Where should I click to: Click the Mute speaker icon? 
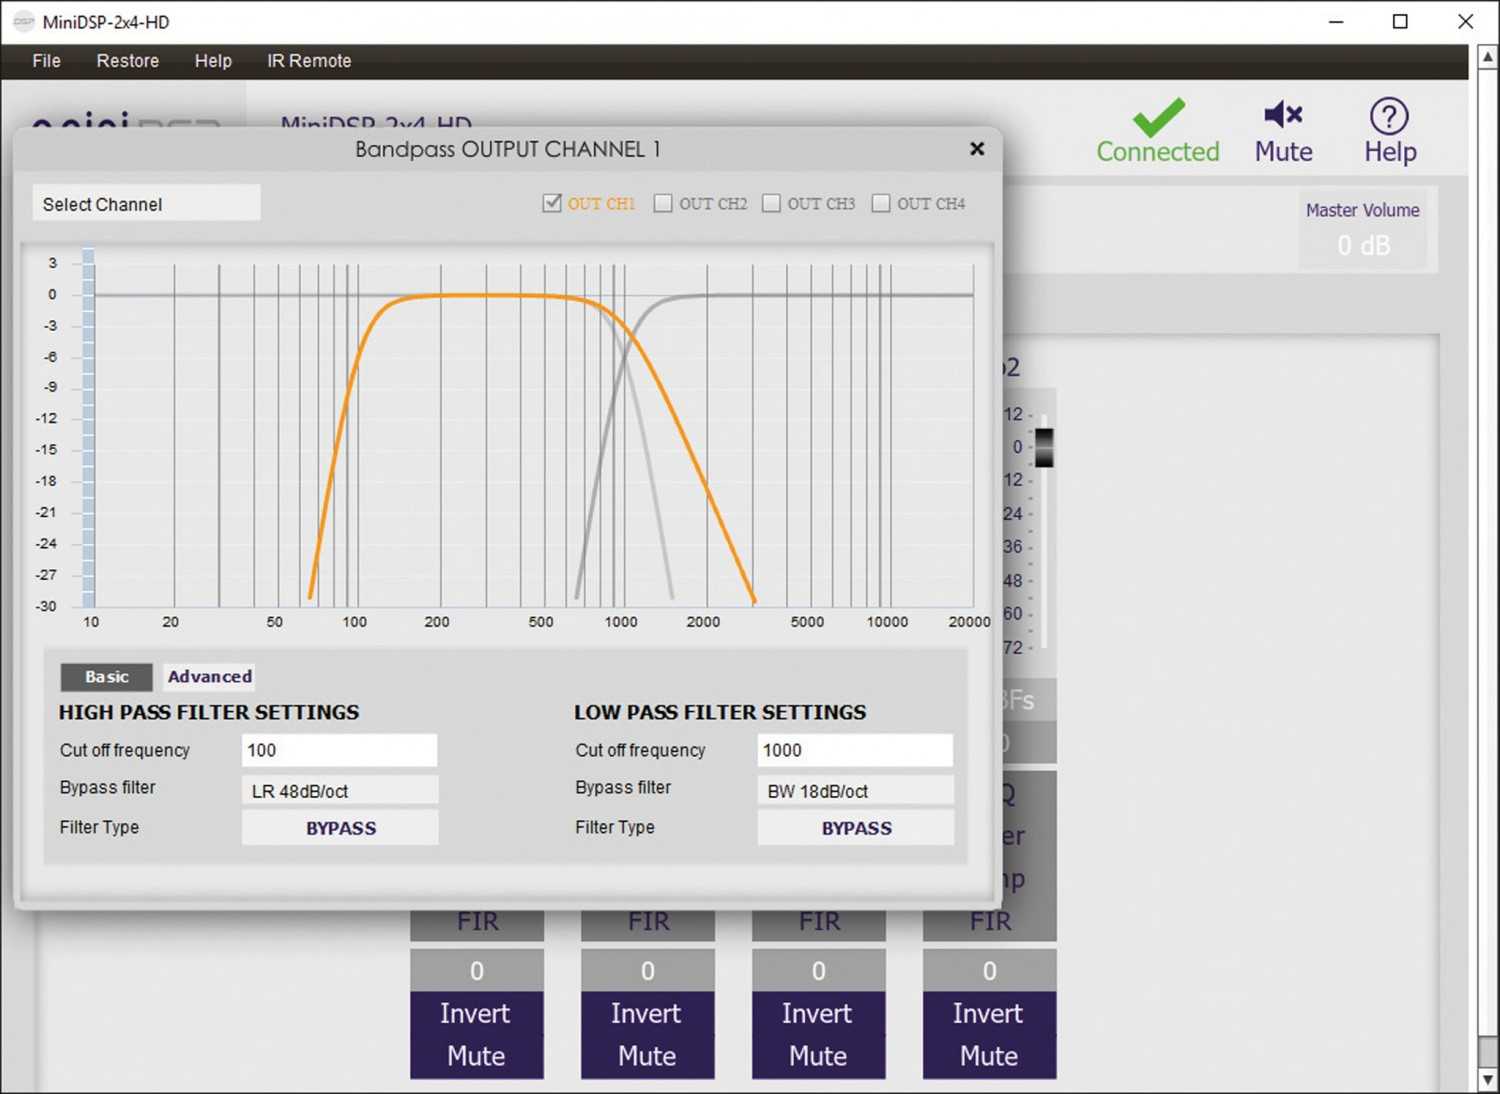(1283, 114)
